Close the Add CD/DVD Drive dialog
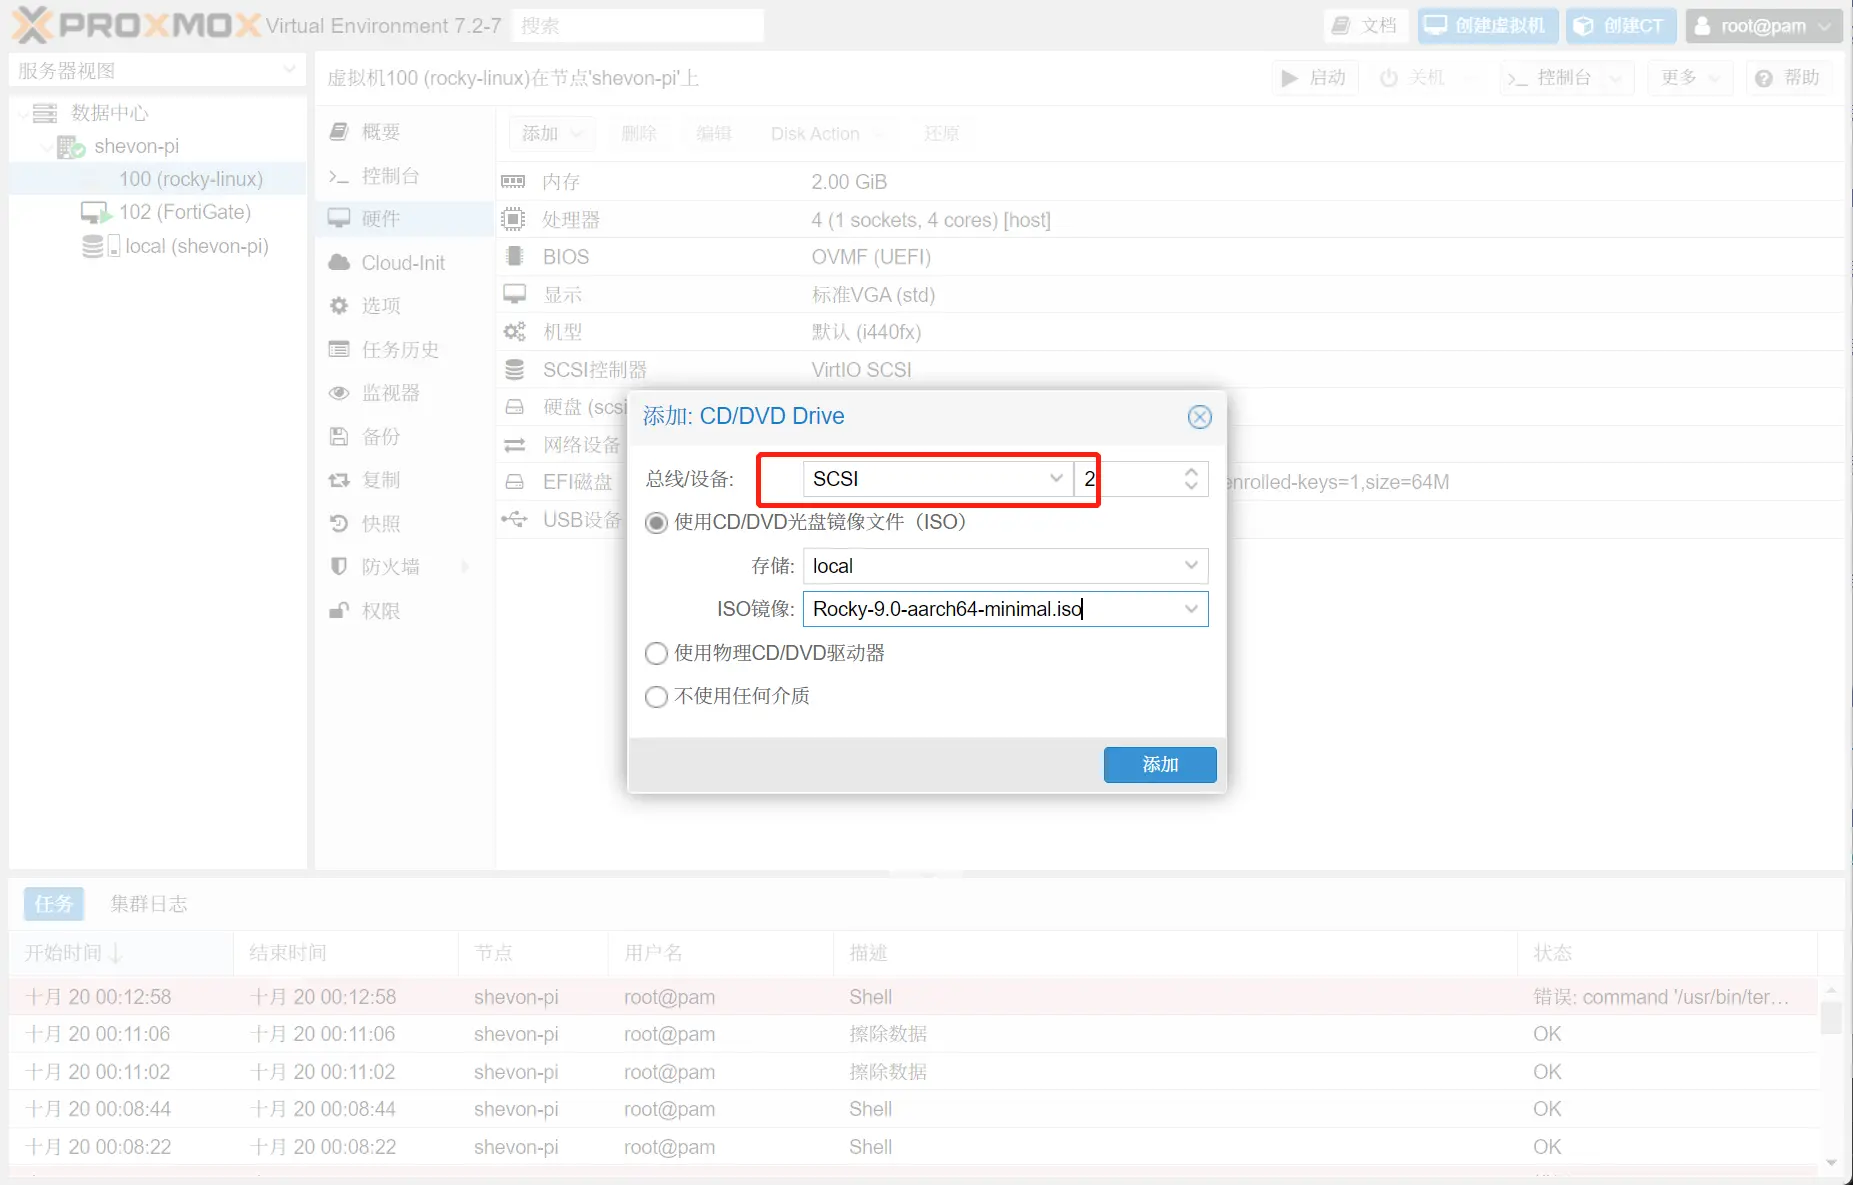 (1199, 417)
